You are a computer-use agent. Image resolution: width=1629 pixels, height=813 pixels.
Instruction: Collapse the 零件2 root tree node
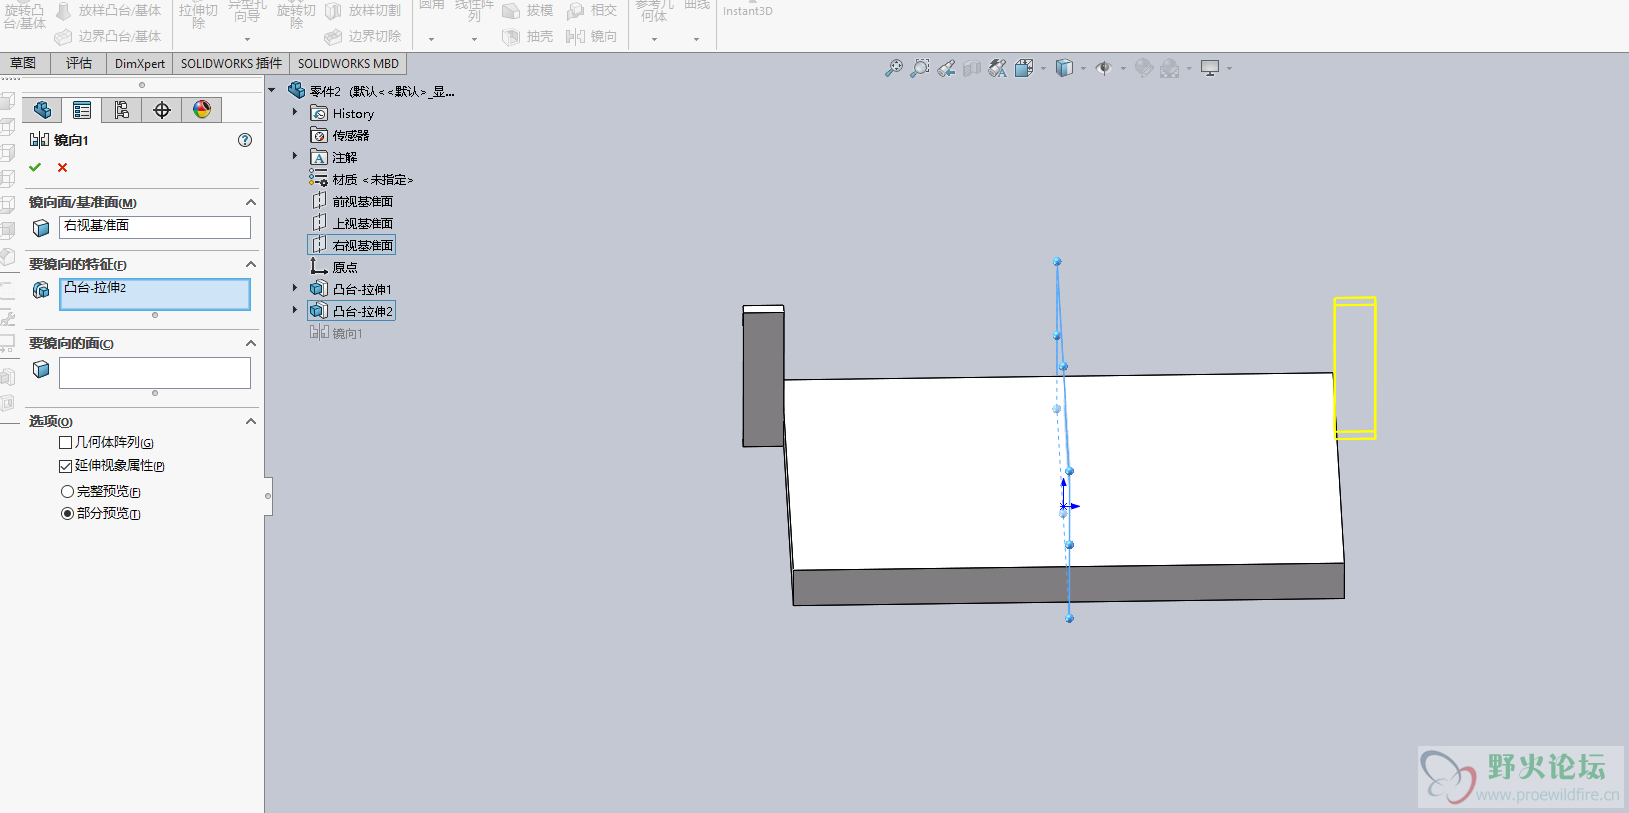[x=272, y=91]
